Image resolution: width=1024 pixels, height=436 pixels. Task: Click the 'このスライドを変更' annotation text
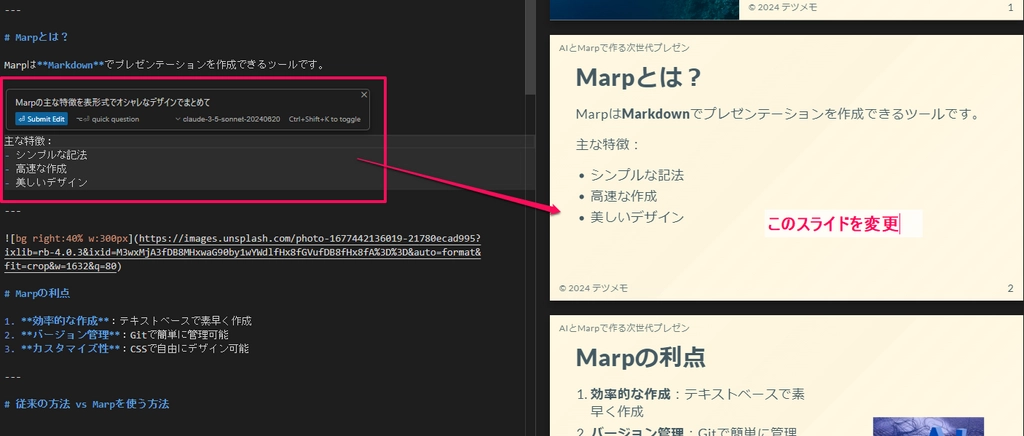(832, 225)
